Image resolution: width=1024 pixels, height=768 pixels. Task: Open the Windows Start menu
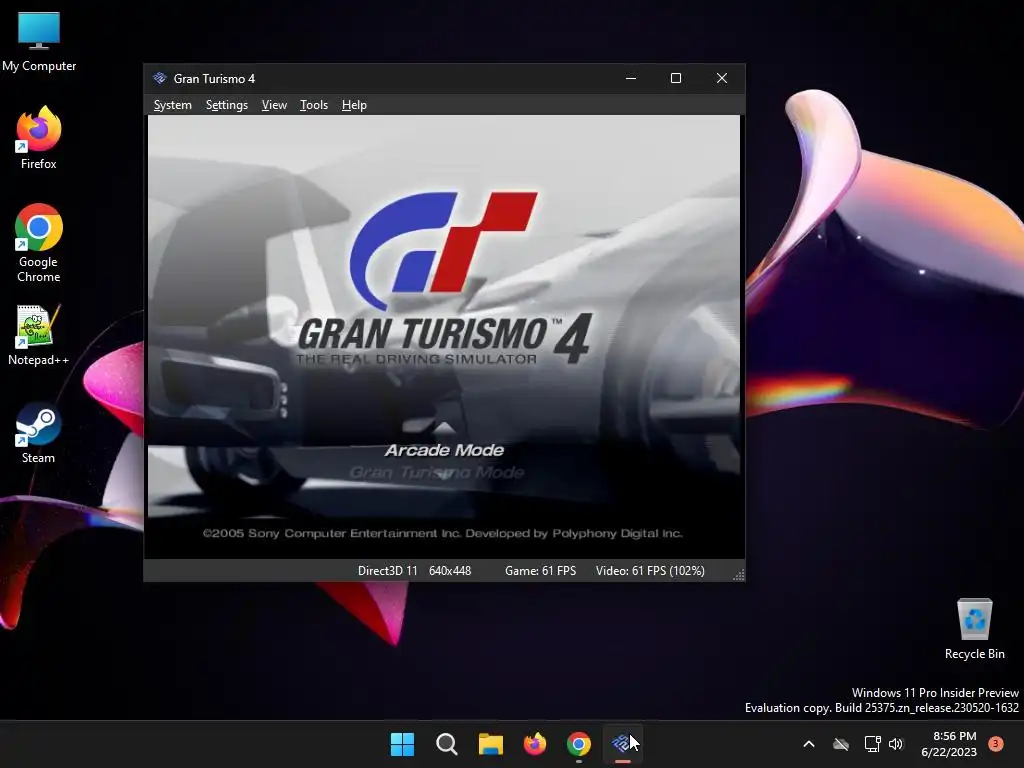(x=402, y=744)
